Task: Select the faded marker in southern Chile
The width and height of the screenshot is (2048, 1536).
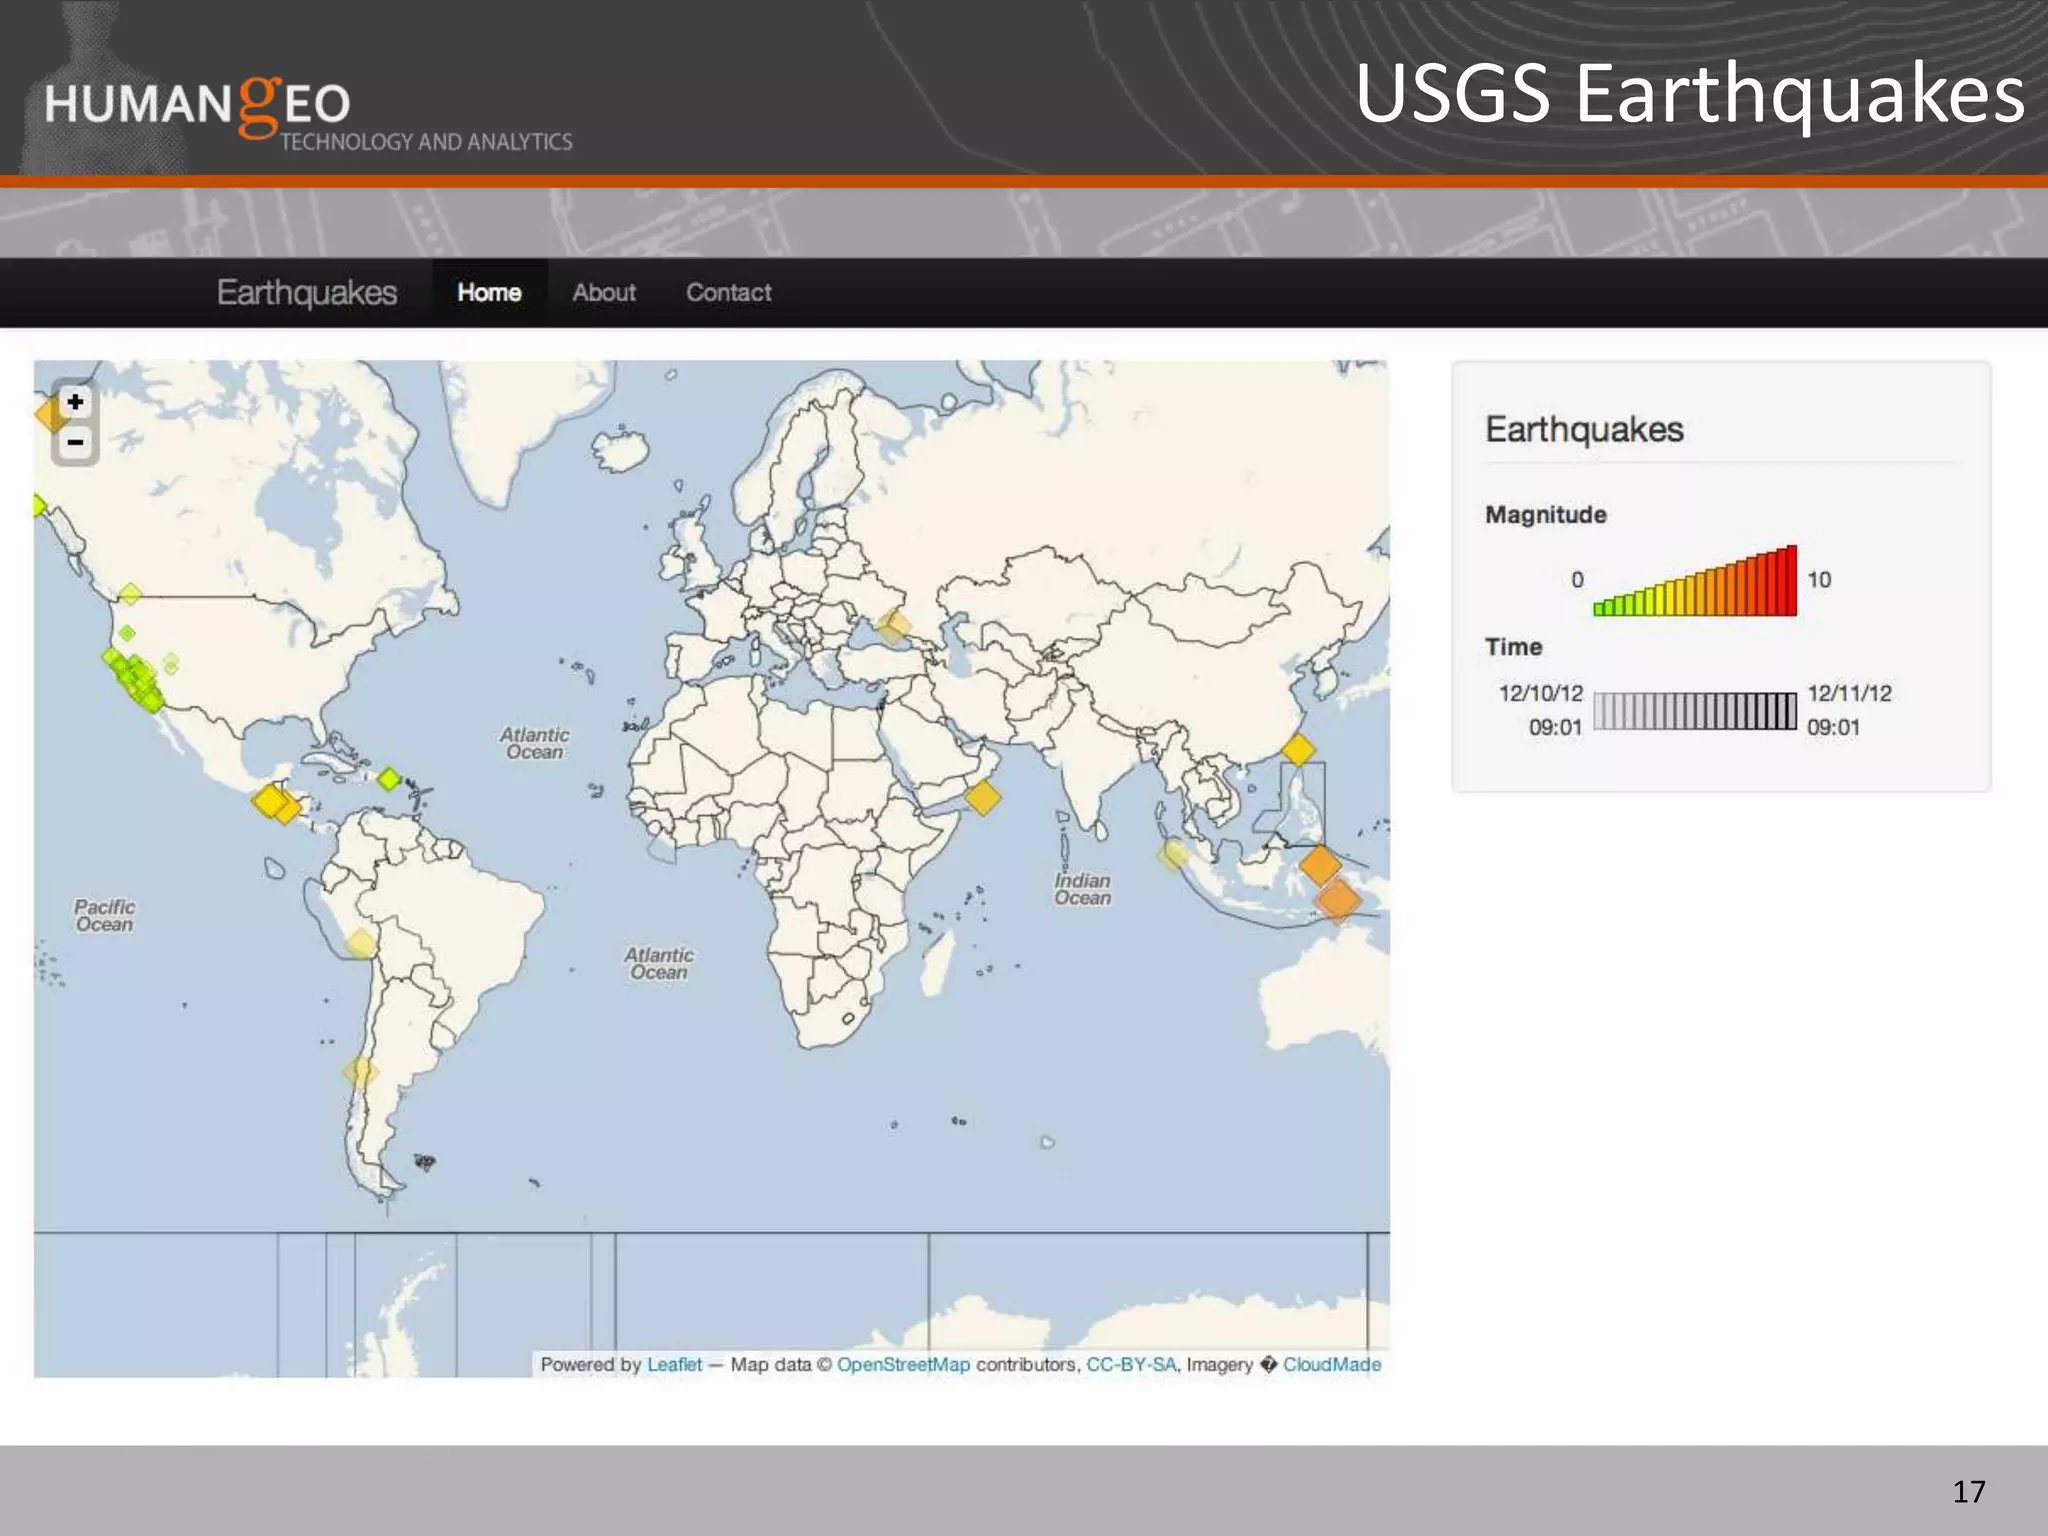Action: [360, 1071]
